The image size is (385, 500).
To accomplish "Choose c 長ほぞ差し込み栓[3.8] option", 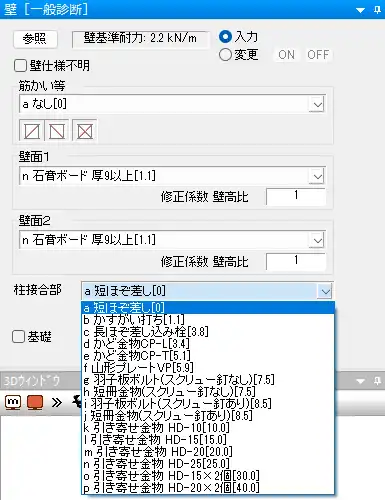I will tap(208, 332).
